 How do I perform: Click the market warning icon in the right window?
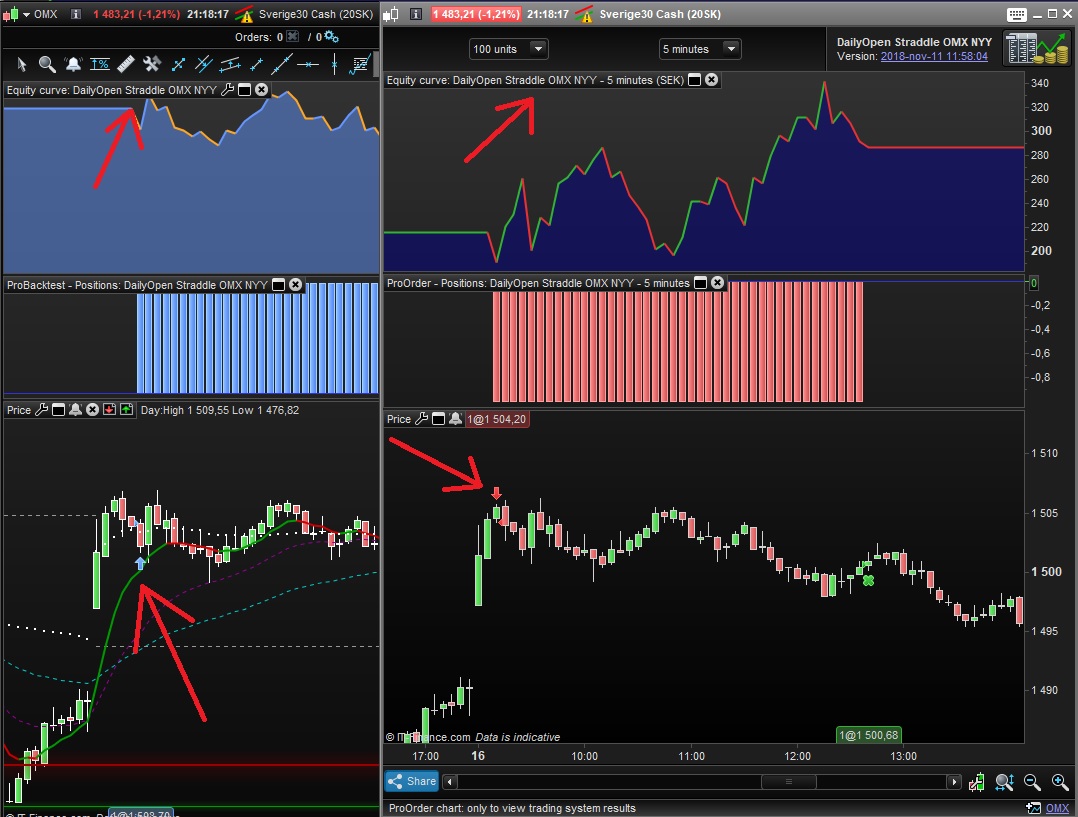pyautogui.click(x=584, y=14)
